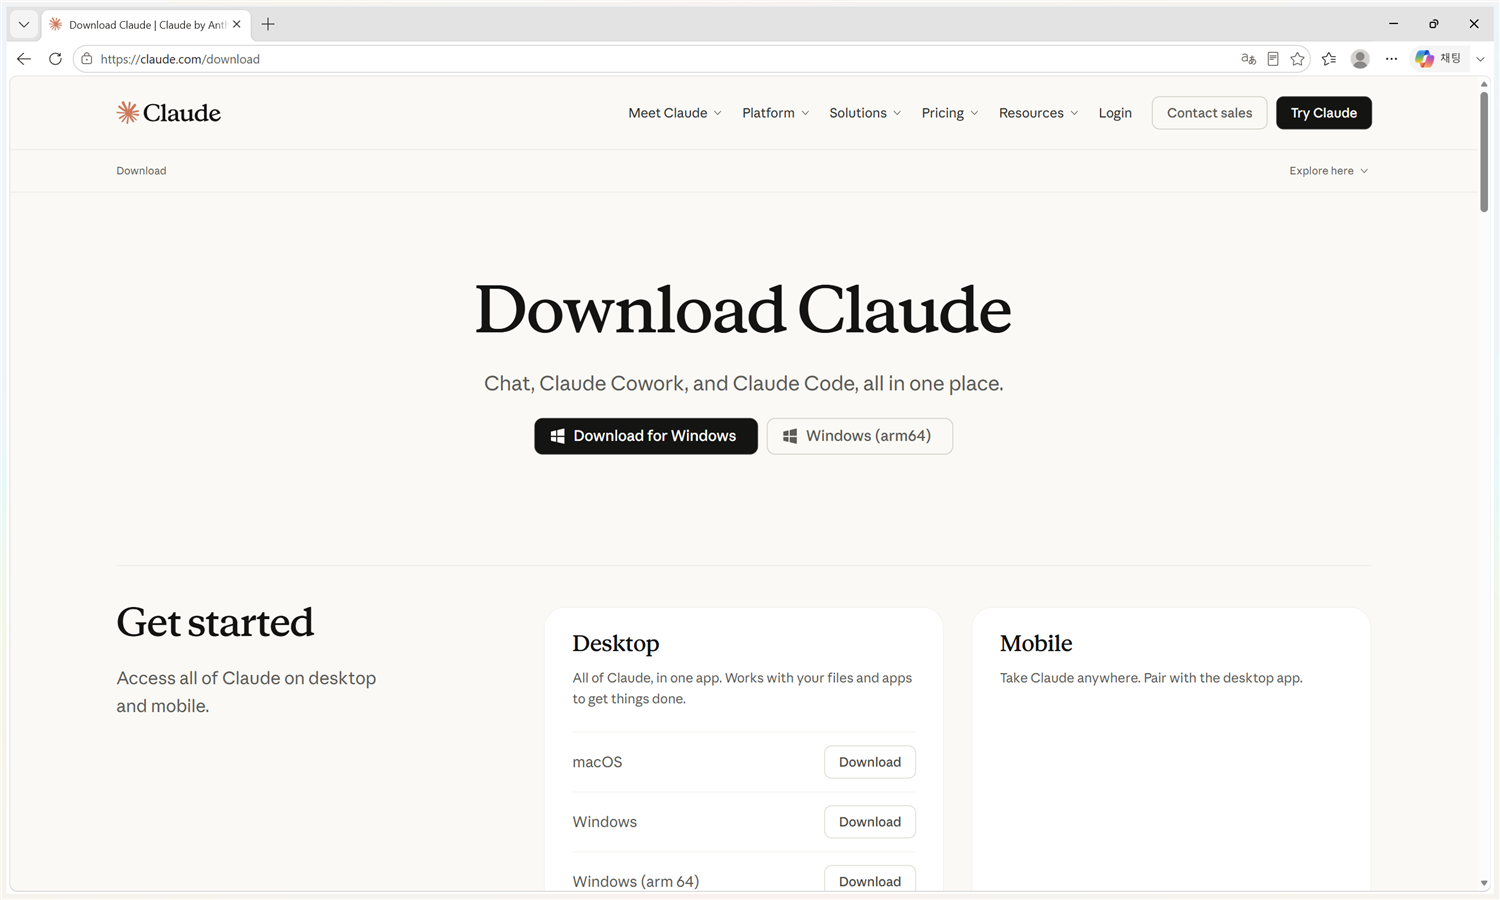This screenshot has width=1500, height=900.
Task: Click the Contact sales button
Action: point(1209,113)
